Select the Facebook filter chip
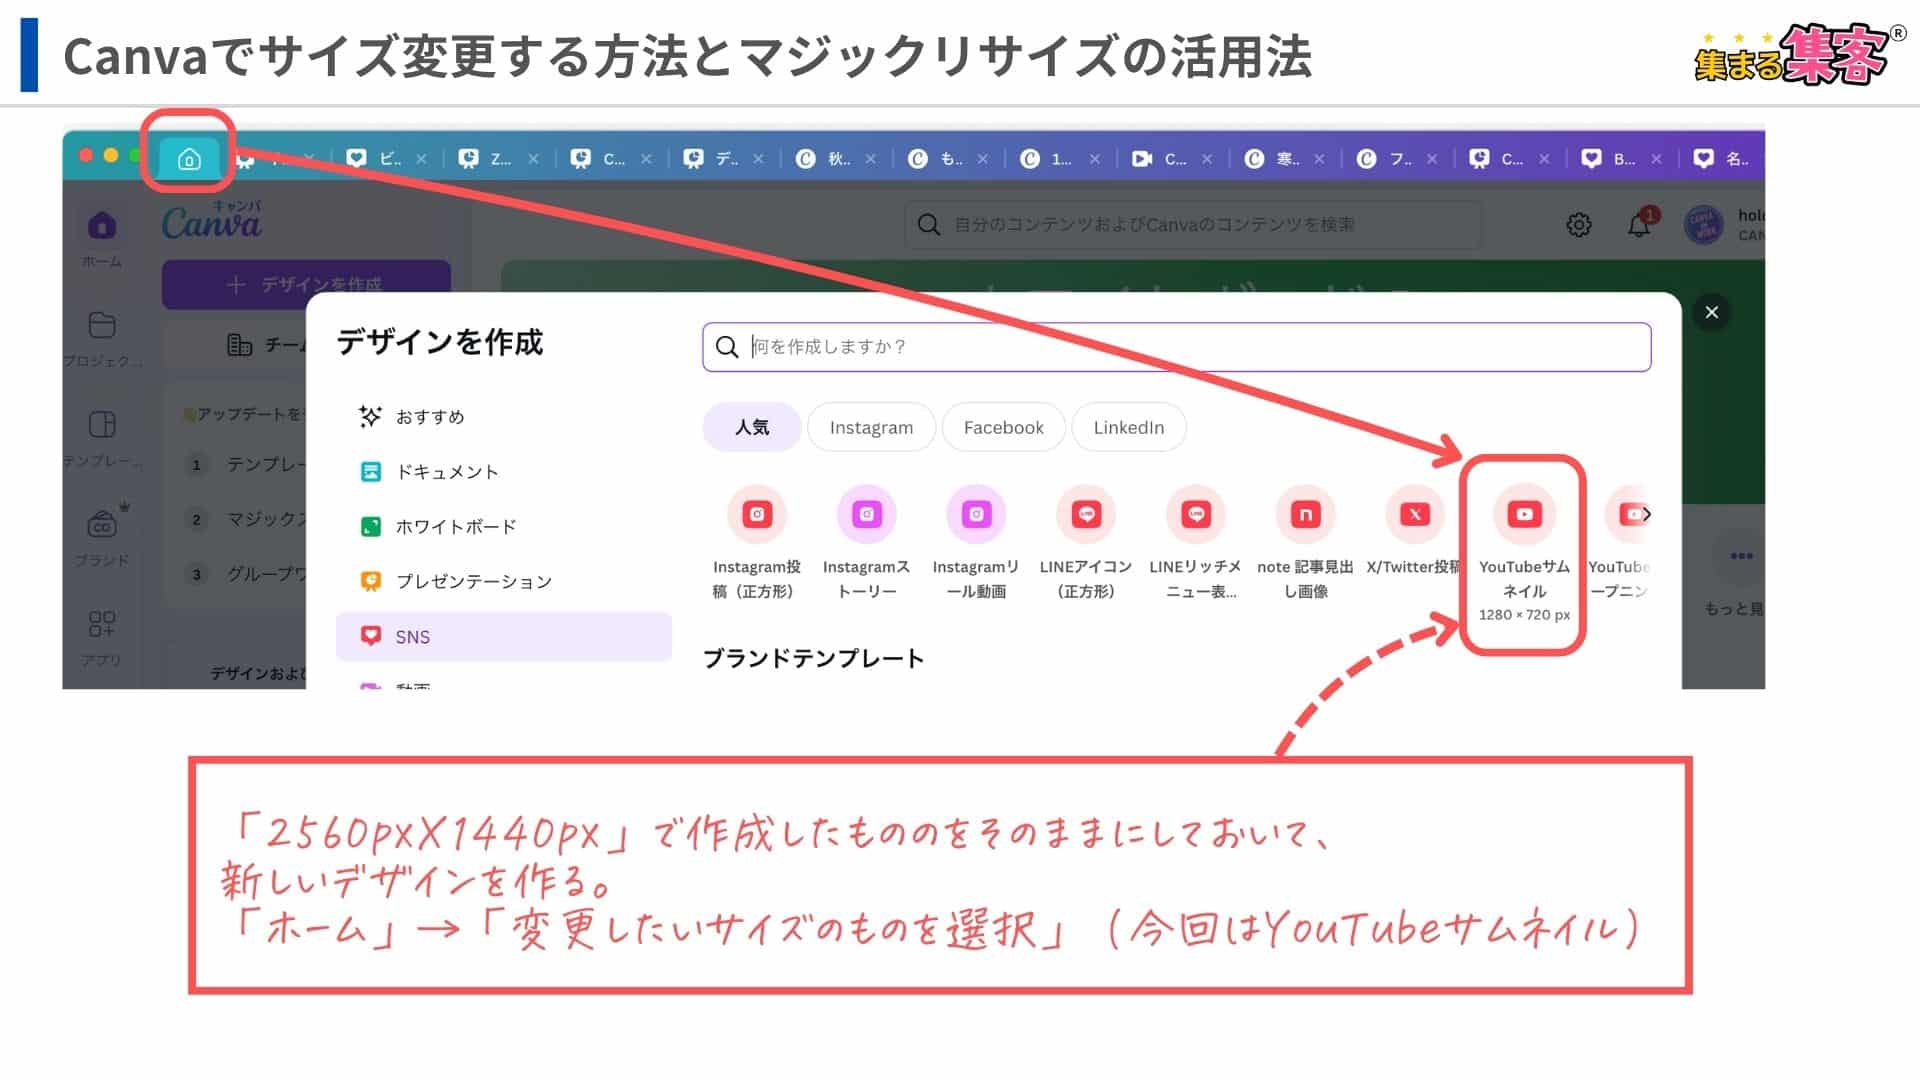Image resolution: width=1920 pixels, height=1080 pixels. click(x=1003, y=427)
